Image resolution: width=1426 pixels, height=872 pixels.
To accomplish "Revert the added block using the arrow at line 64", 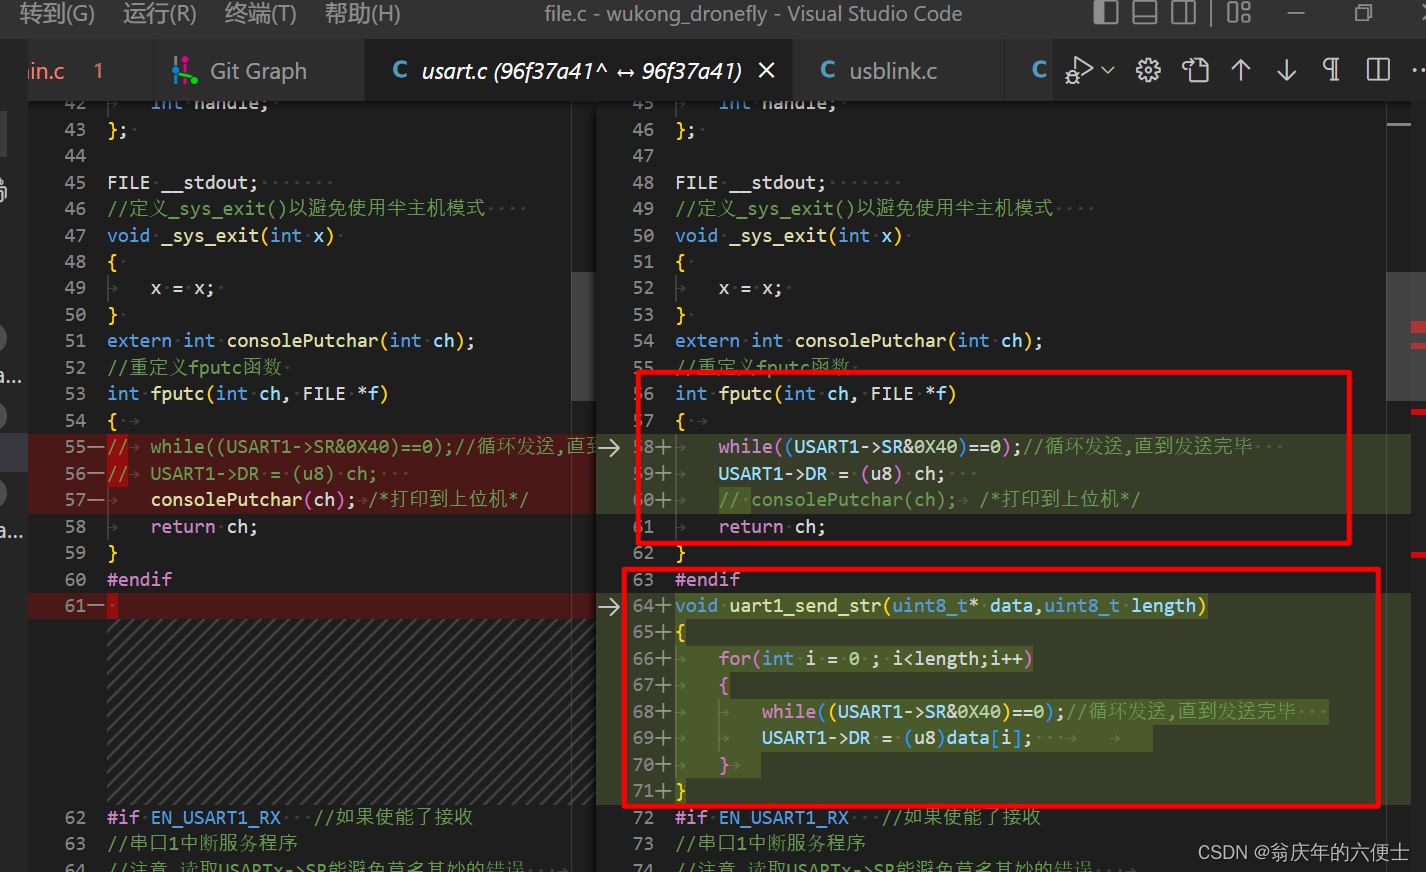I will (x=609, y=606).
